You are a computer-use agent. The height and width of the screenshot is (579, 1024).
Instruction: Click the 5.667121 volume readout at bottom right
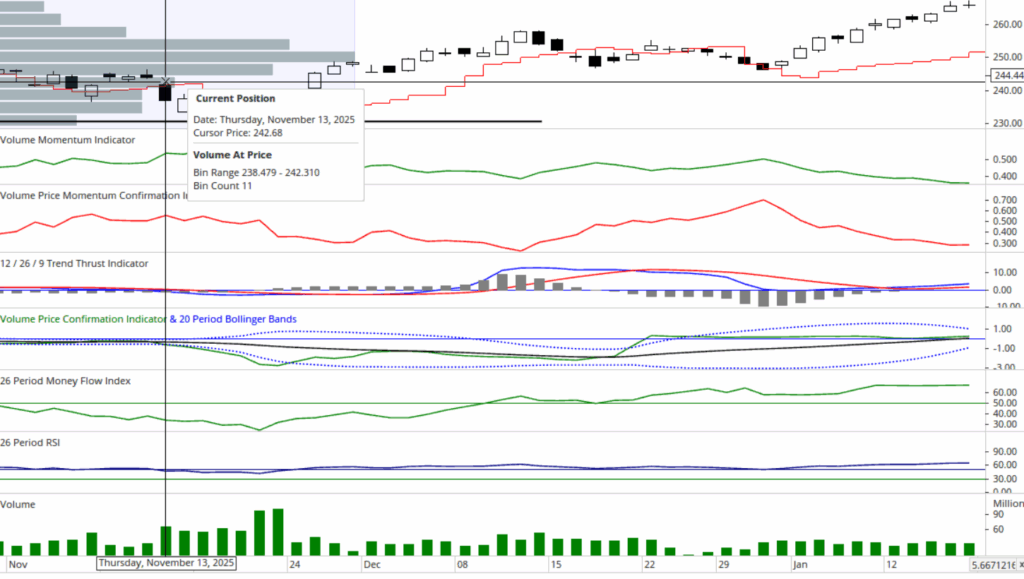click(x=996, y=566)
